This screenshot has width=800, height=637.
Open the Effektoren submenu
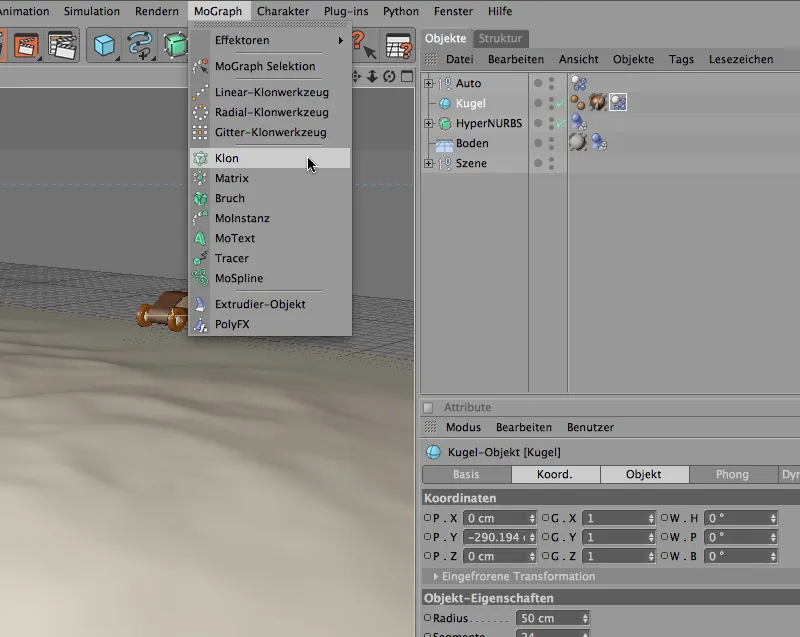coord(269,40)
